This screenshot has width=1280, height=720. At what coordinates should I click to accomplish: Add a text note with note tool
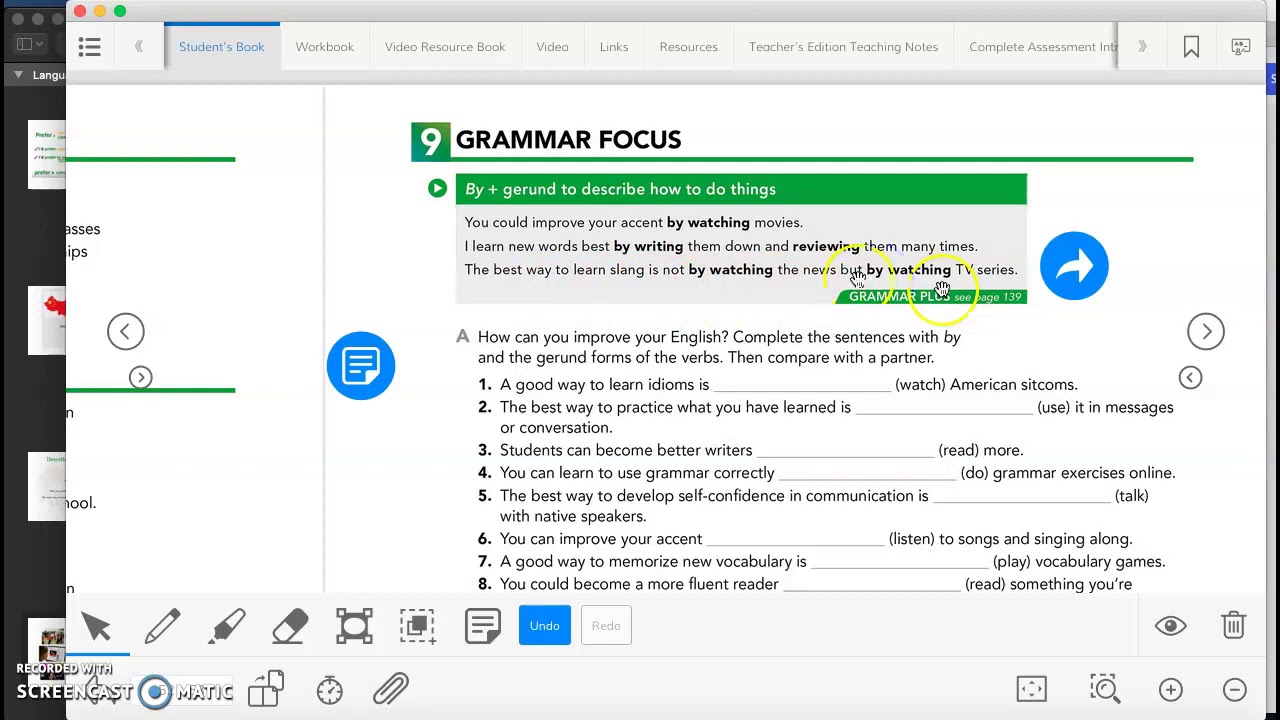482,627
